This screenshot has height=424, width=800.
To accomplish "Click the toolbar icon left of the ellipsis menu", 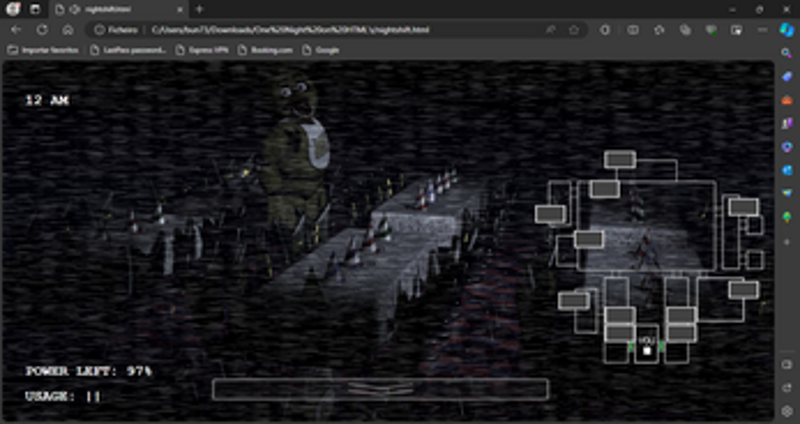I will 736,30.
